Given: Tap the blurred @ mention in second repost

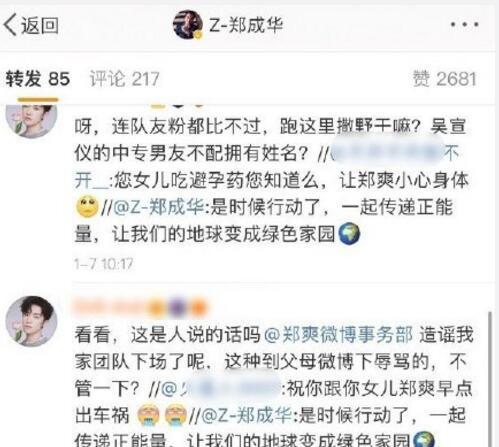Looking at the screenshot, I should 221,388.
